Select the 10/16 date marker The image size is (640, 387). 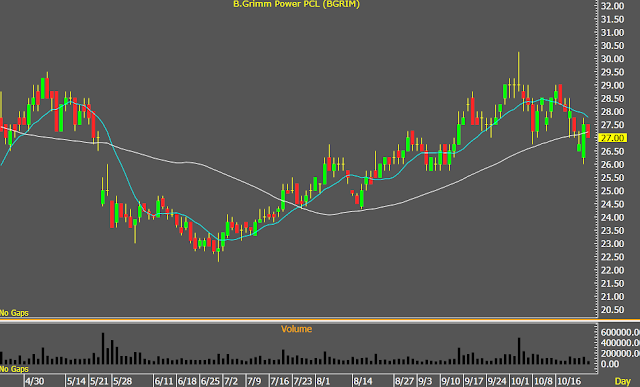point(569,381)
